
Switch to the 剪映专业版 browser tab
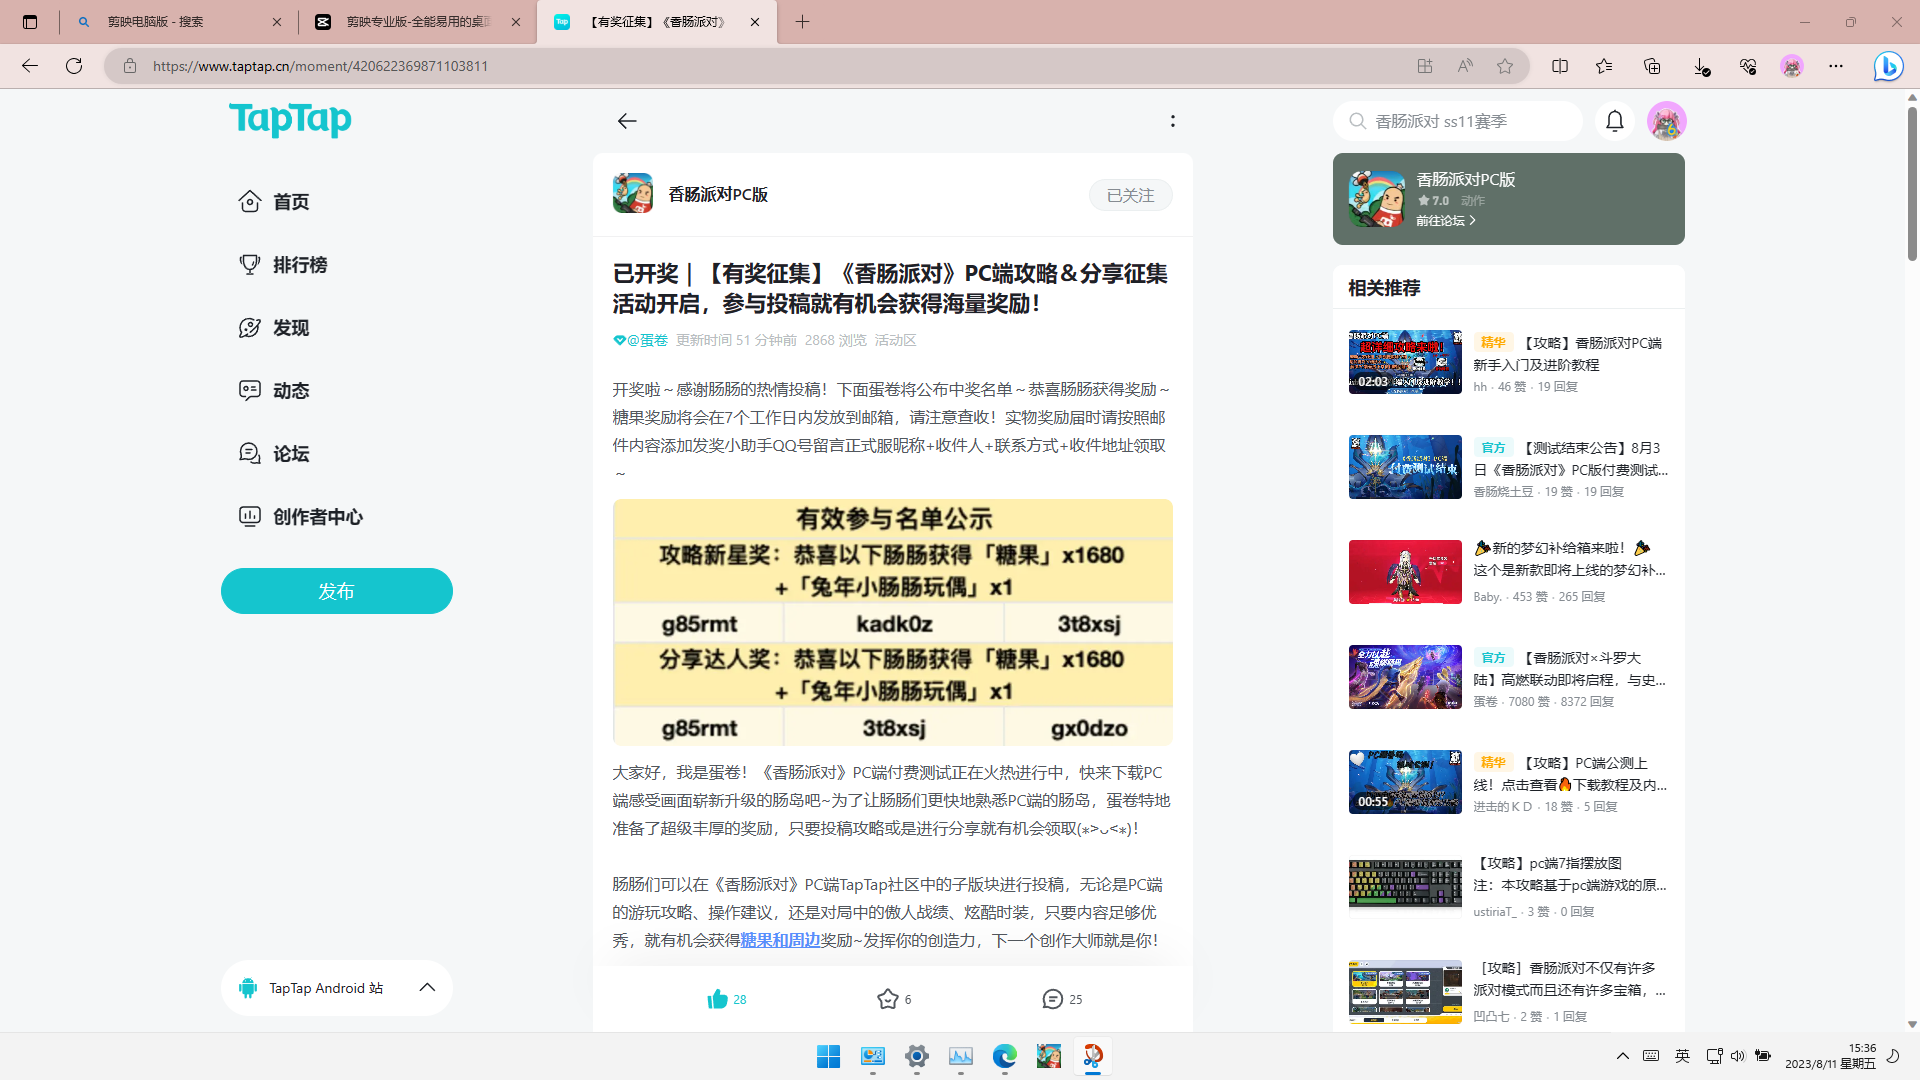click(x=418, y=22)
